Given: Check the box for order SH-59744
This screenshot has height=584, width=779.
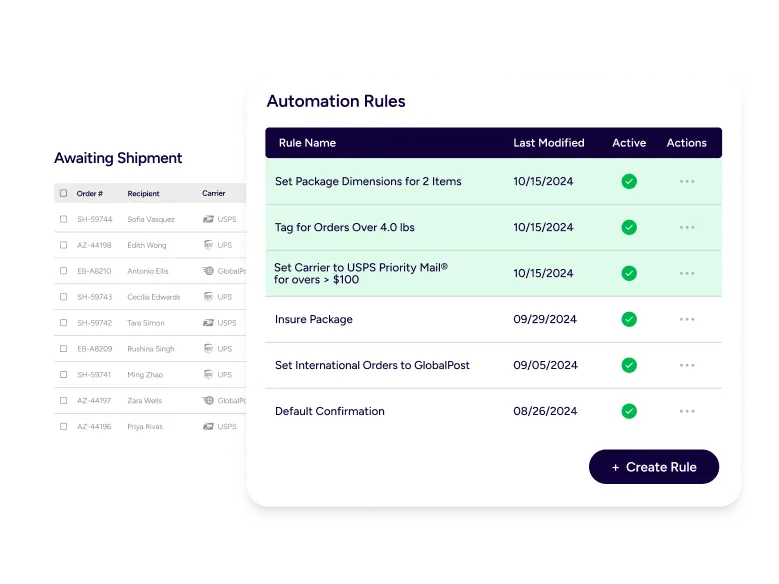Looking at the screenshot, I should point(64,219).
